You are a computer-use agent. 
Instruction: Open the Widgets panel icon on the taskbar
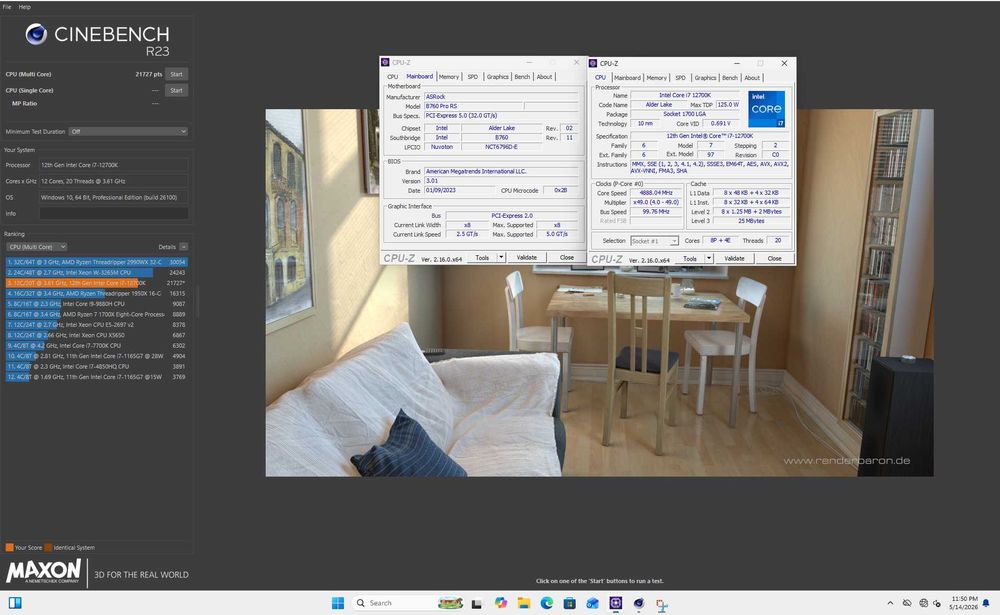(15, 603)
